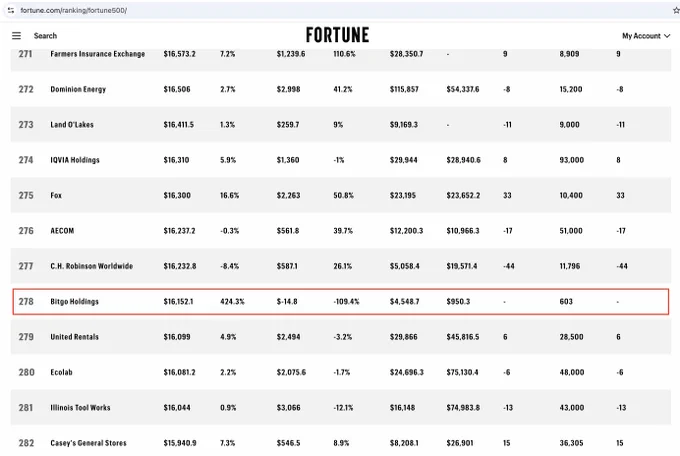Click the fortune.com address bar URL
680x456 pixels.
[74, 10]
